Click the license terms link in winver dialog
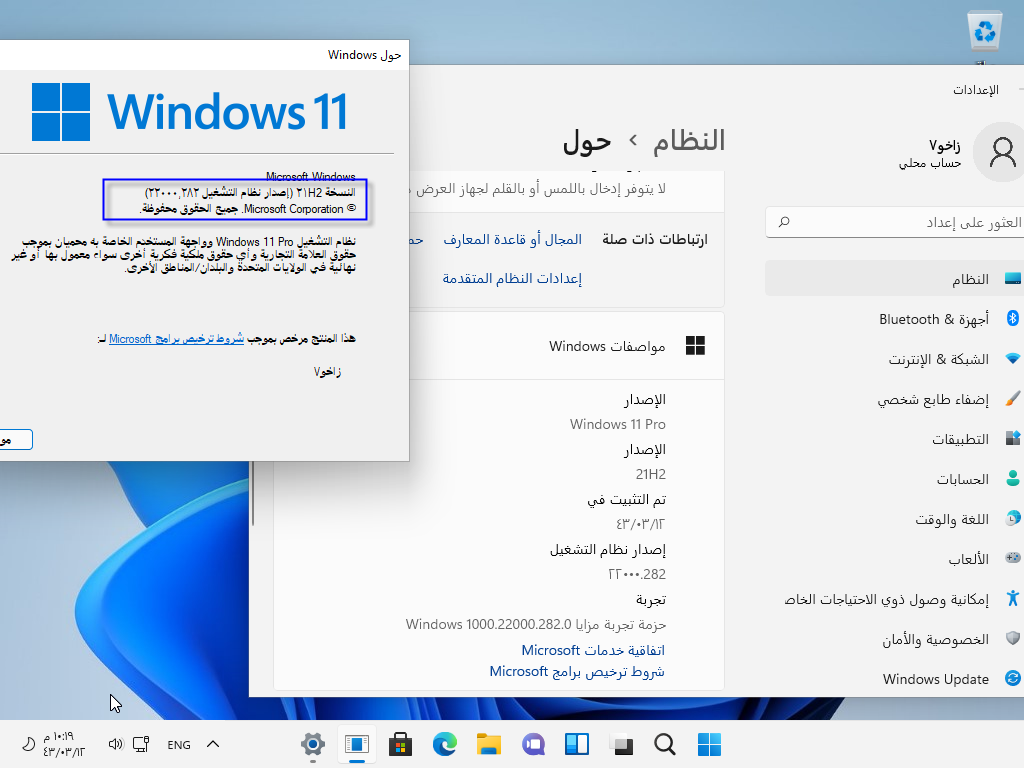The width and height of the screenshot is (1024, 768). pyautogui.click(x=176, y=338)
